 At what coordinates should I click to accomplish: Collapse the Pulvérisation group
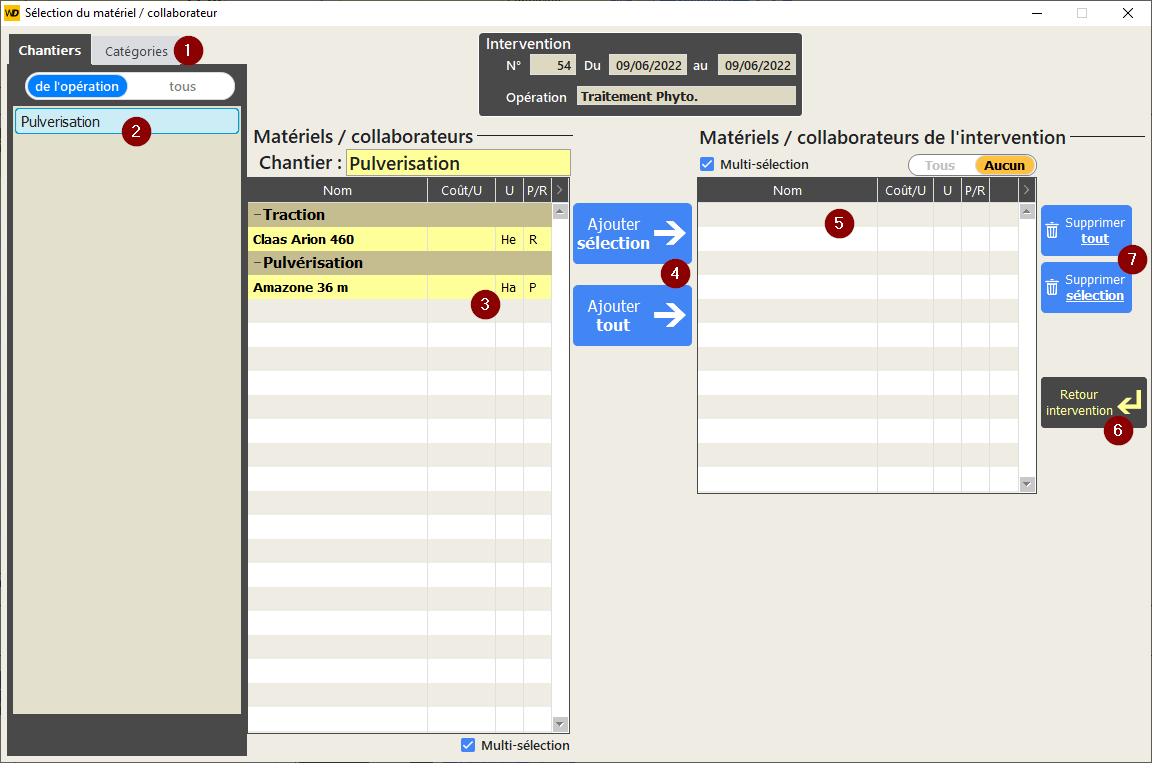pyautogui.click(x=257, y=263)
